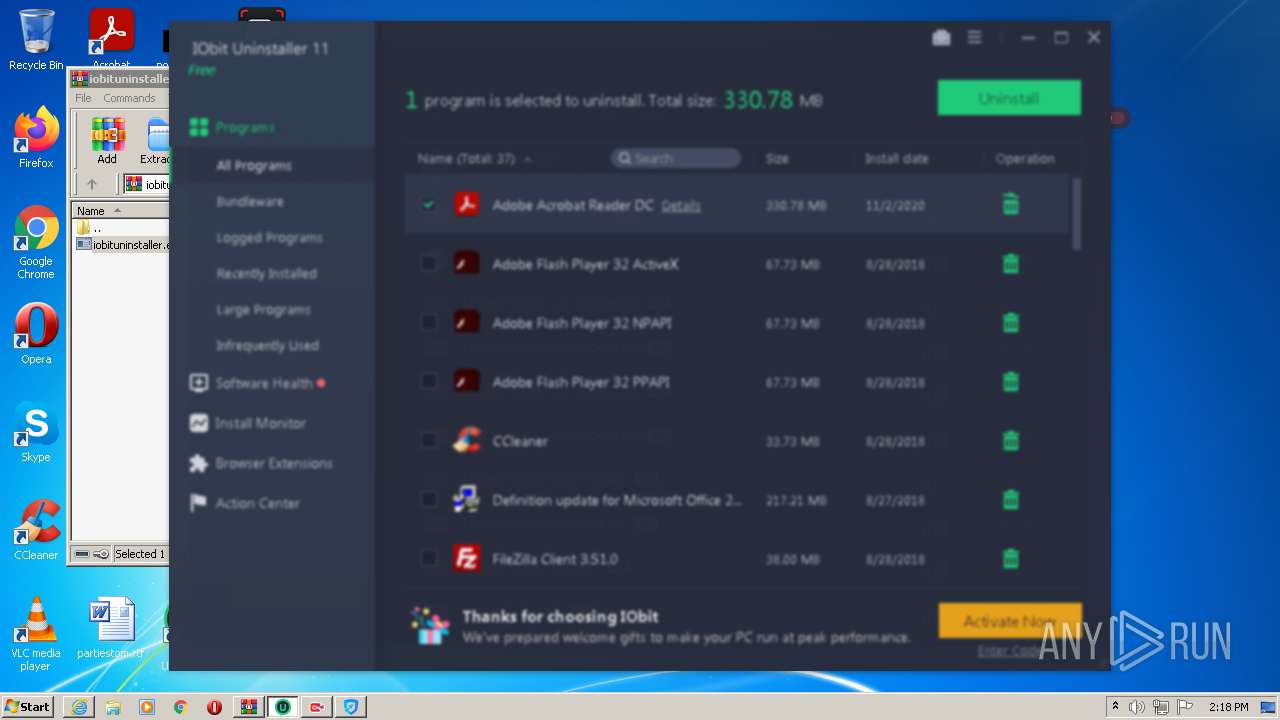Click taskbar clock 2:18 PM
Viewport: 1280px width, 720px height.
click(1228, 707)
